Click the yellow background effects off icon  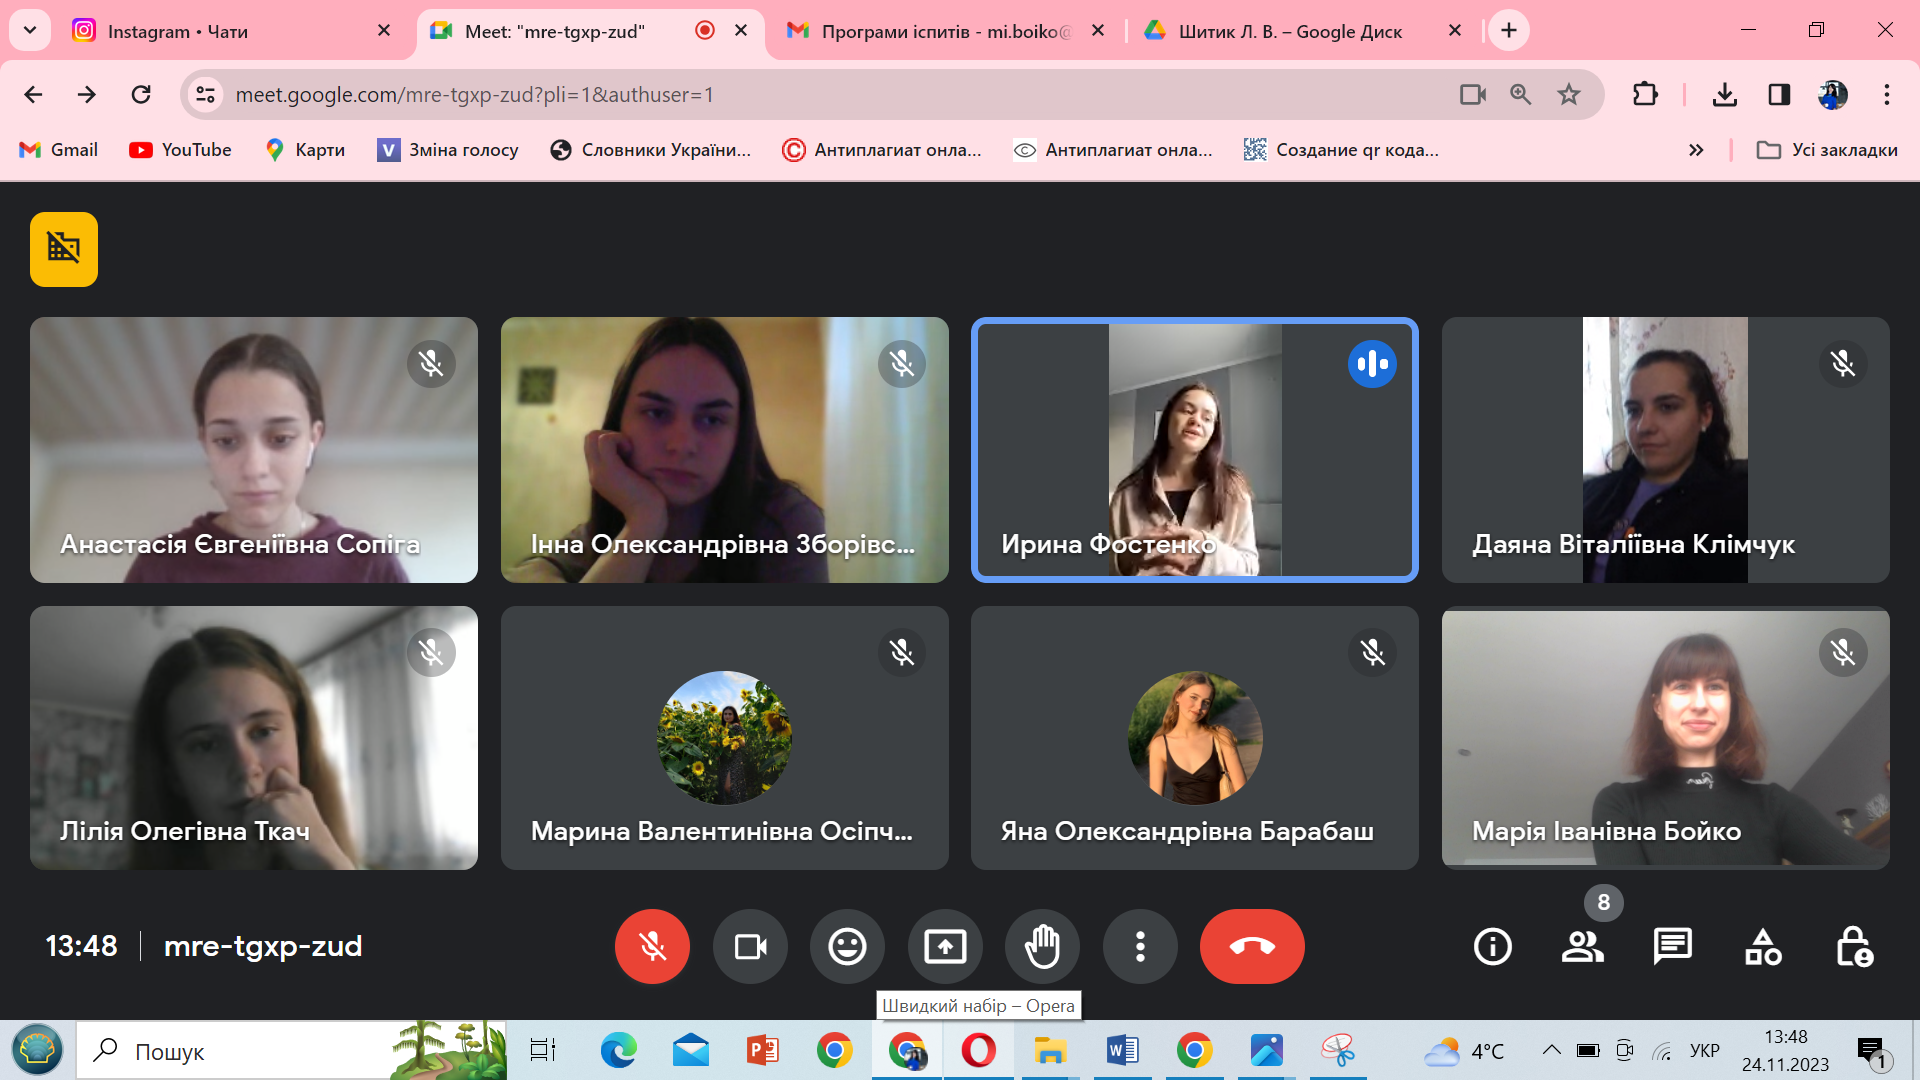point(64,249)
